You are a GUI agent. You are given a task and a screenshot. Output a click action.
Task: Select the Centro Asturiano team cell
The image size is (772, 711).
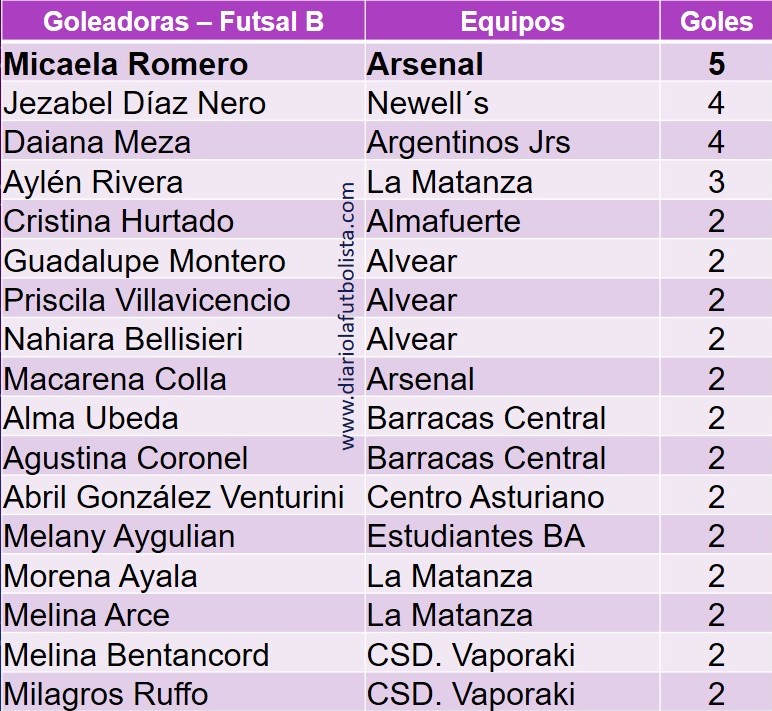click(x=485, y=497)
